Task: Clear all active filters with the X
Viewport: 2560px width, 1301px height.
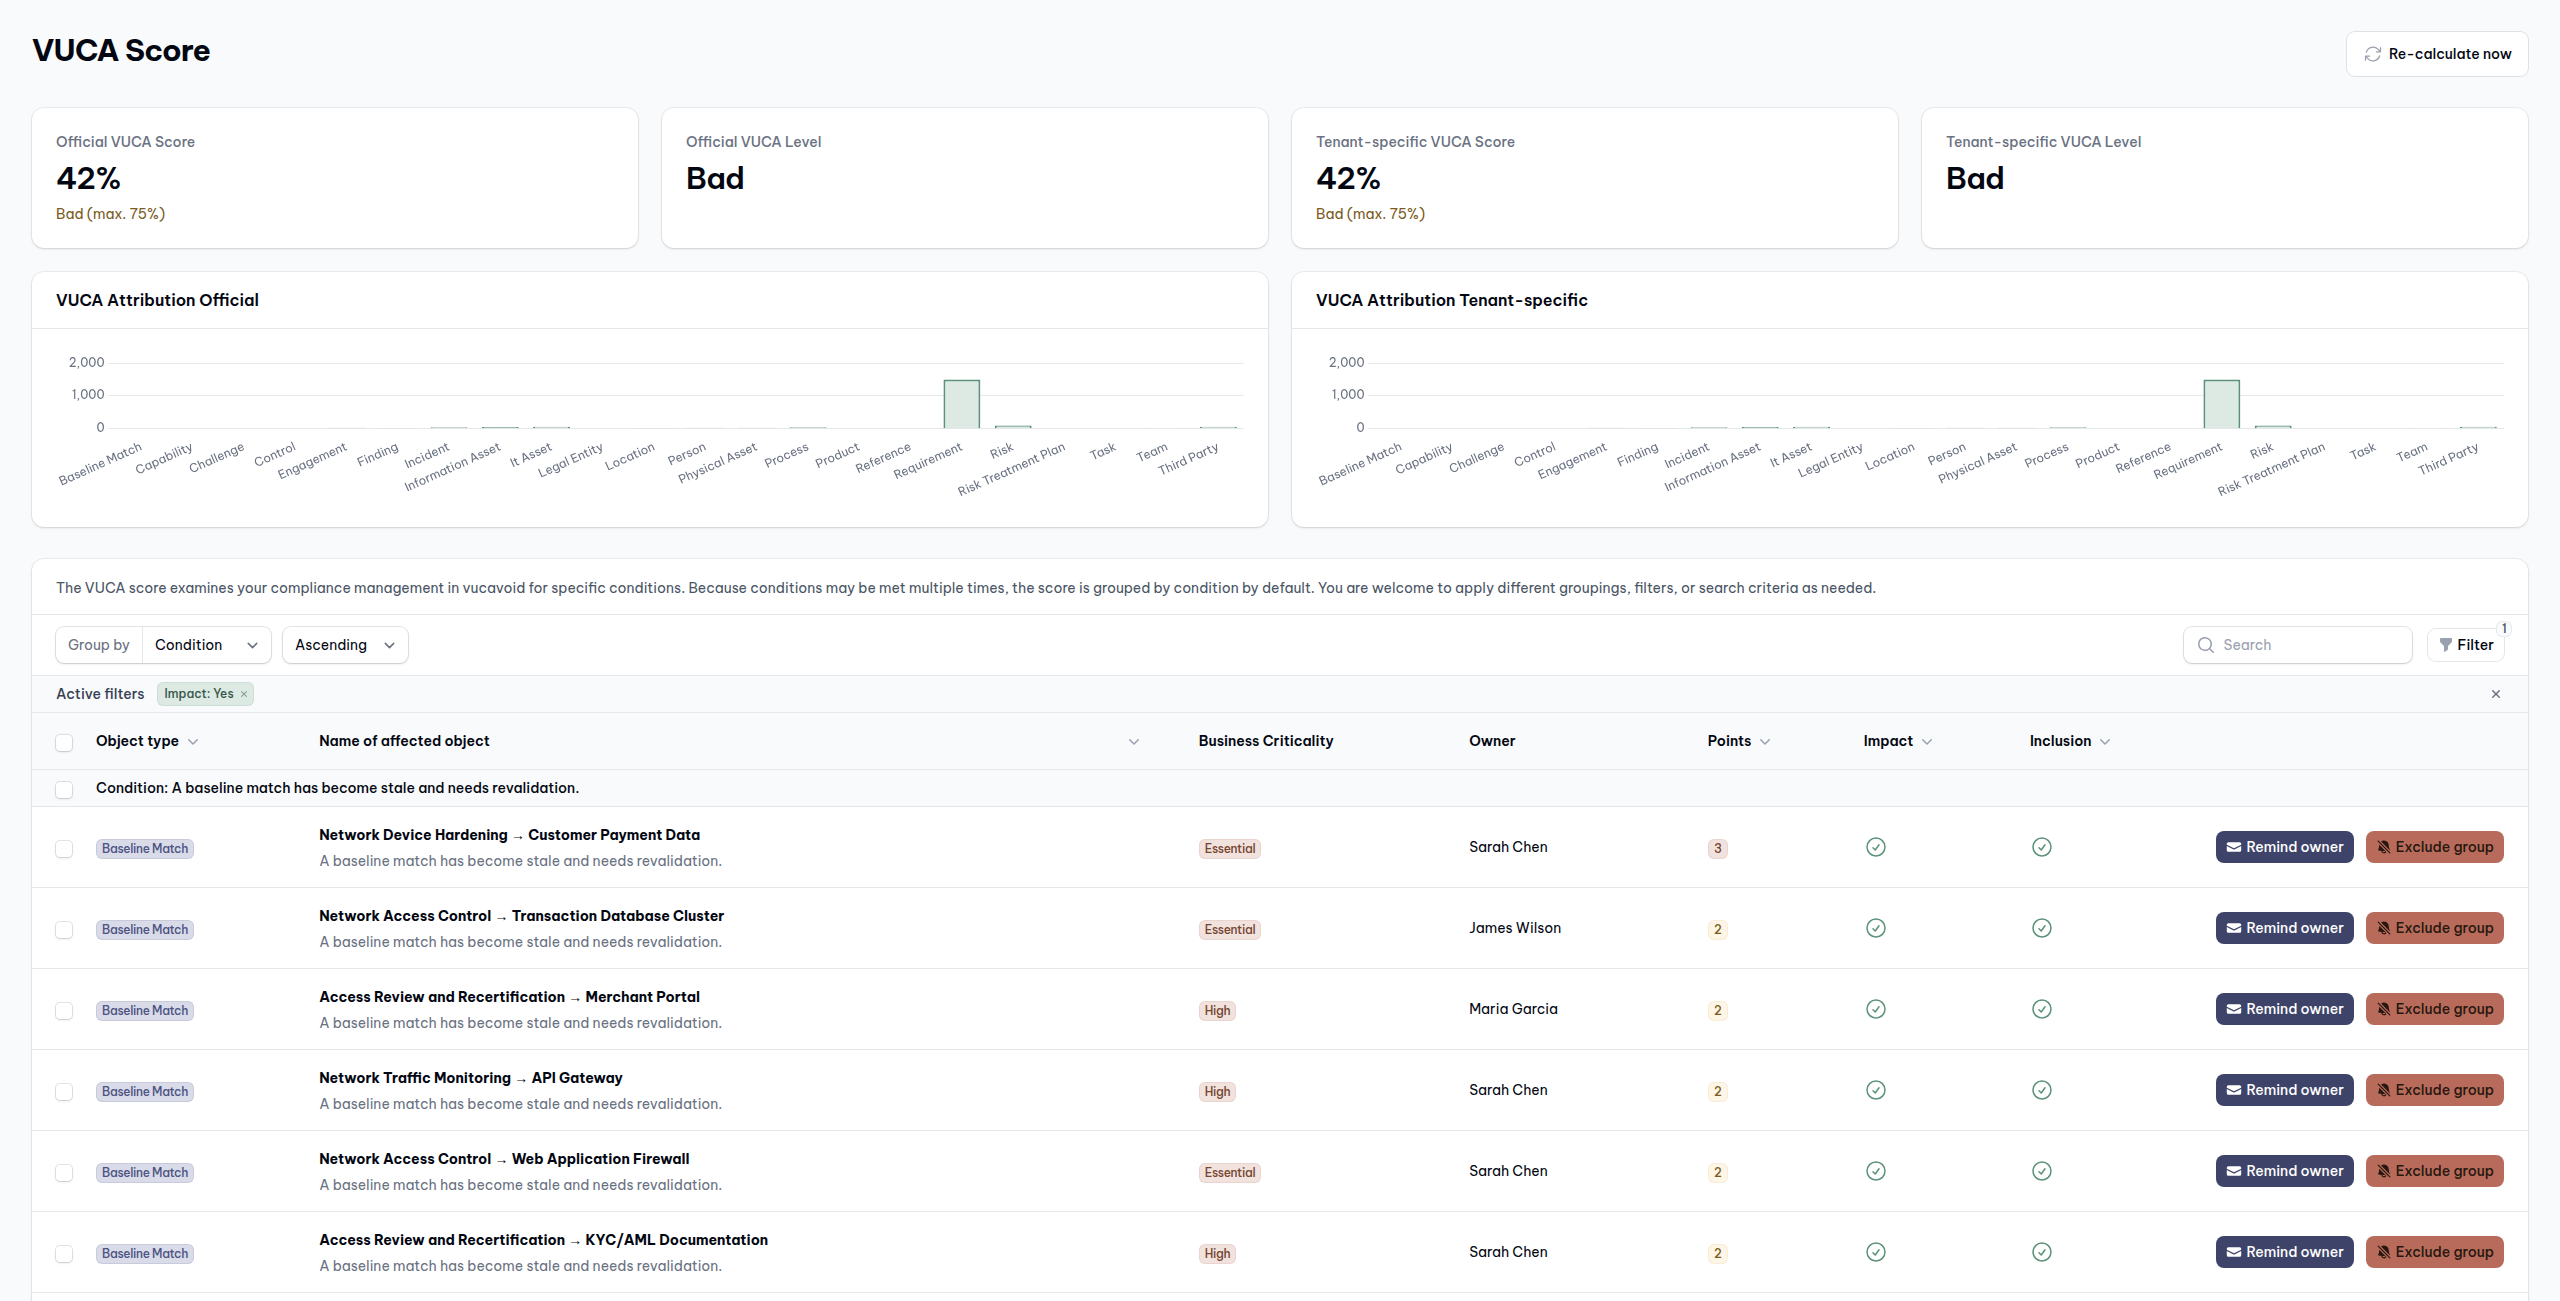Action: point(2495,694)
